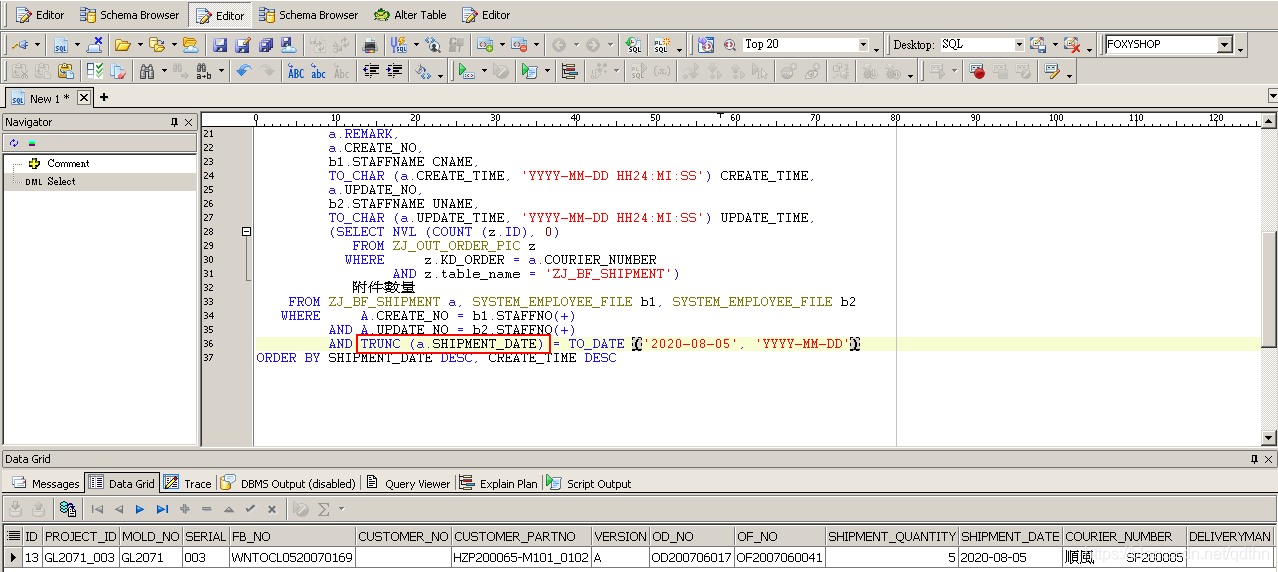Click the paste clipboard icon
The width and height of the screenshot is (1278, 572).
click(65, 71)
